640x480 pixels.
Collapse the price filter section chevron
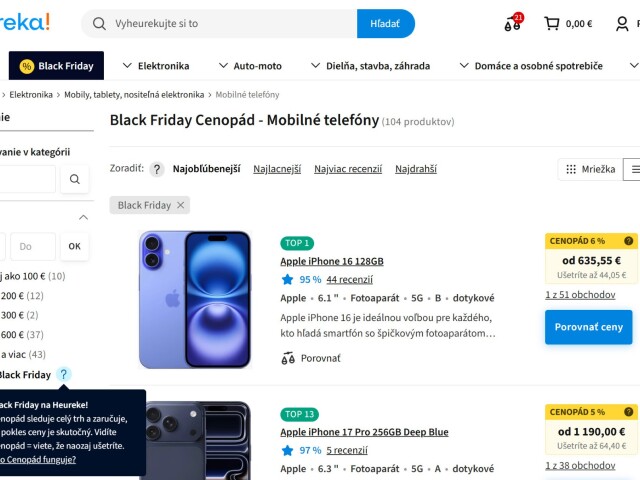coord(83,217)
